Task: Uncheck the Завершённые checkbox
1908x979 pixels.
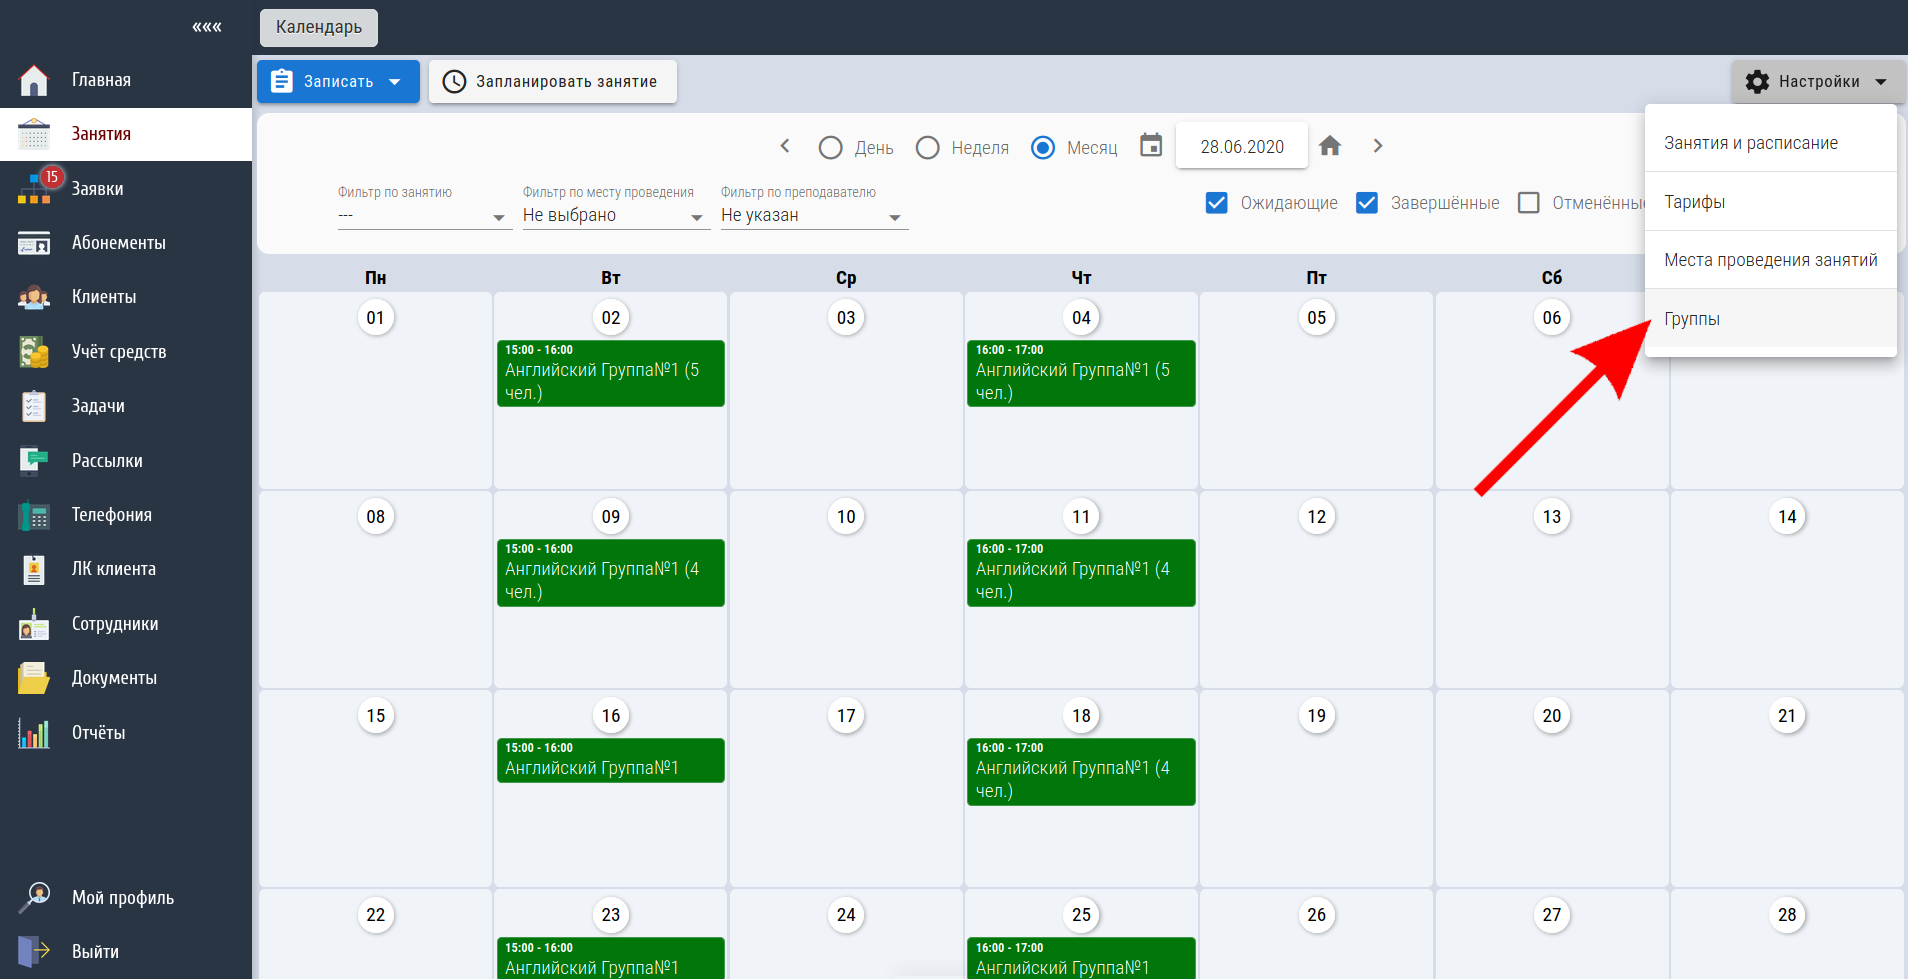Action: [1367, 203]
